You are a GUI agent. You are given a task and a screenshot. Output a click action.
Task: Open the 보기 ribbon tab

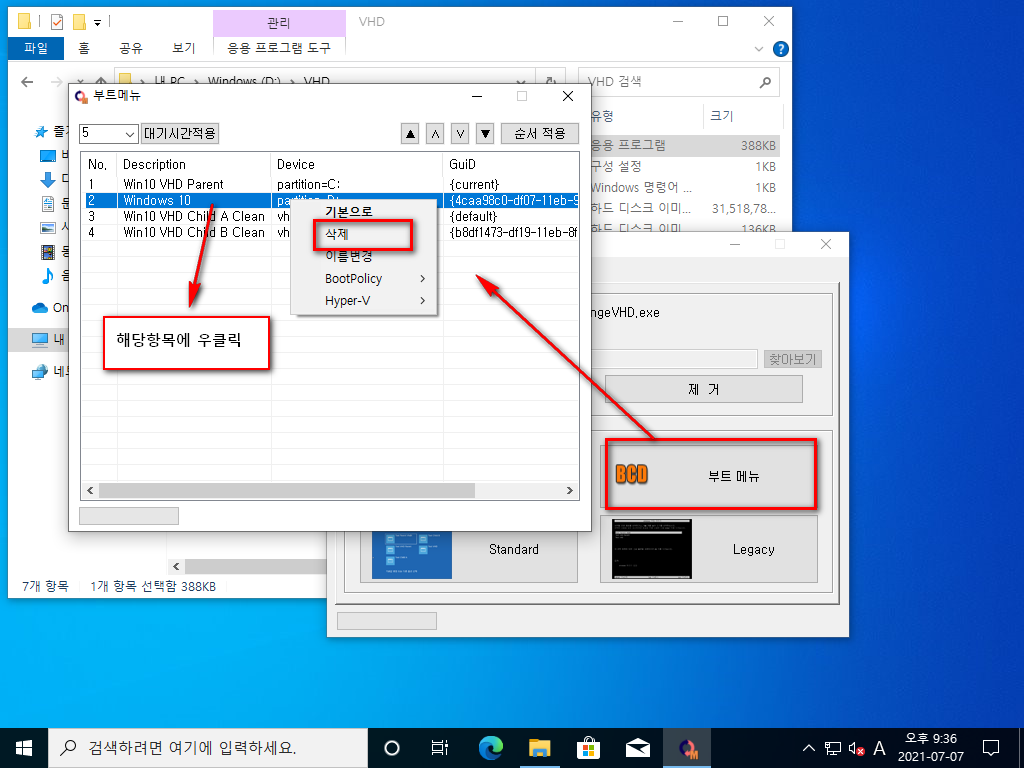pos(184,48)
